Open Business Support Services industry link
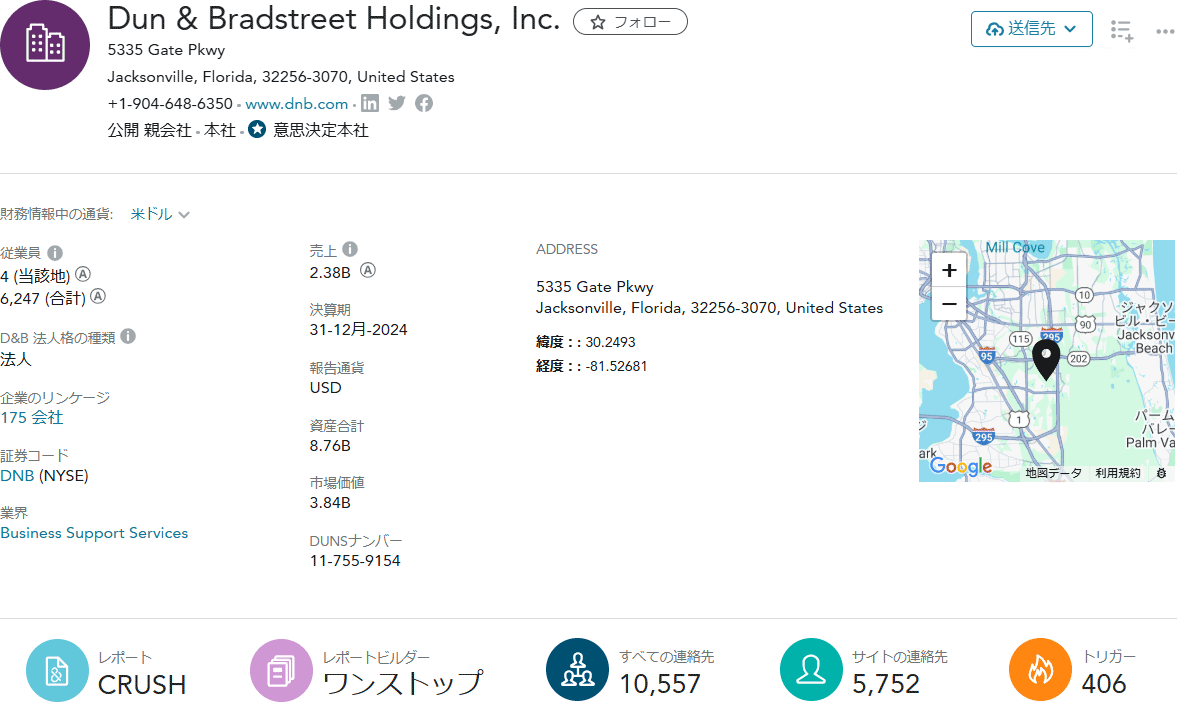This screenshot has width=1177, height=703. click(x=94, y=533)
